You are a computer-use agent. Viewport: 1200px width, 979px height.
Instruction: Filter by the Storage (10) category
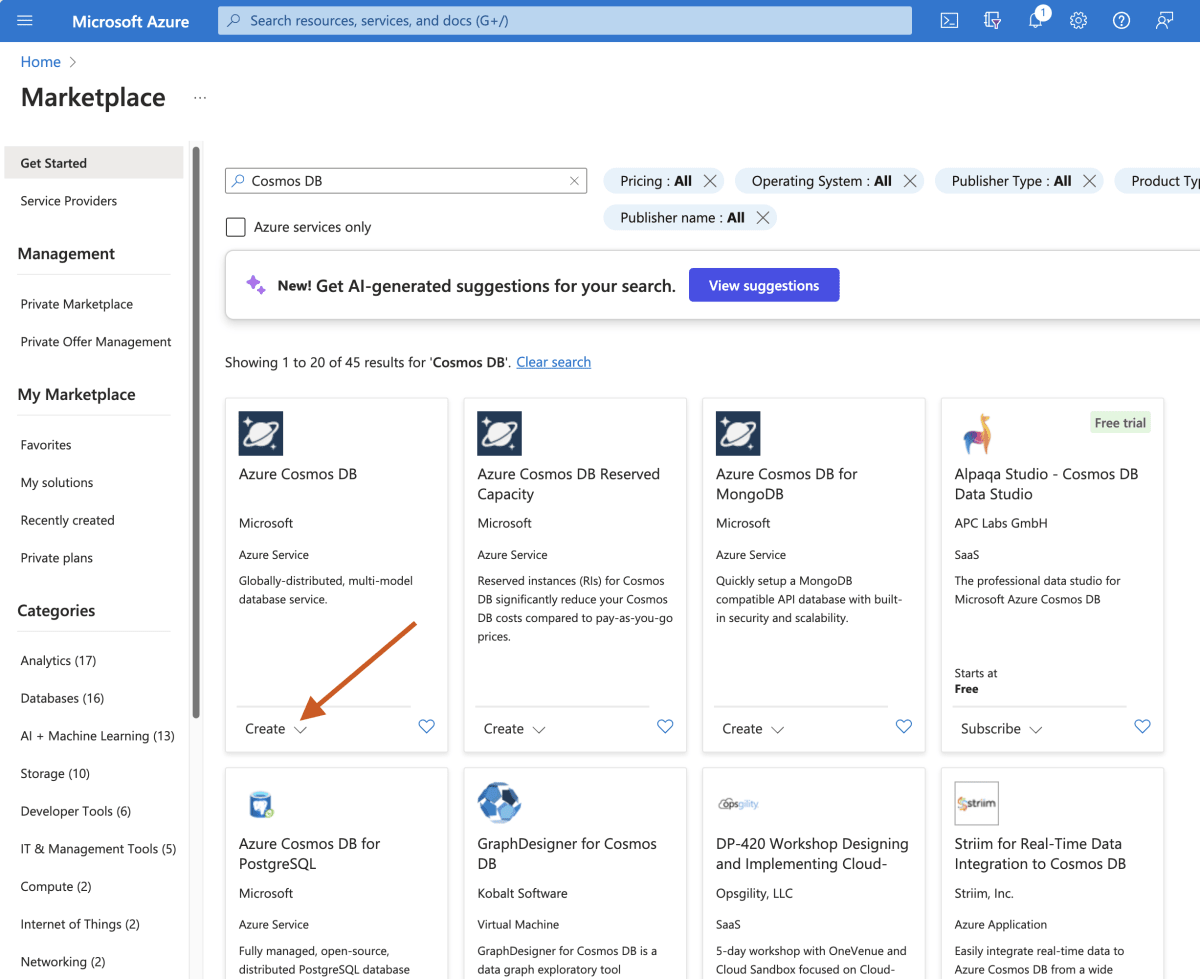55,774
